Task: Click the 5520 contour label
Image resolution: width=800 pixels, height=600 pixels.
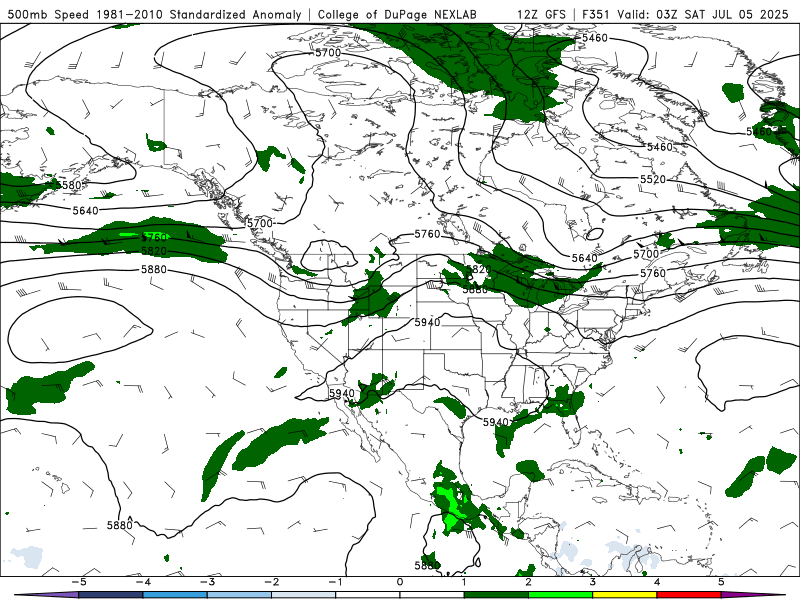Action: click(x=653, y=179)
